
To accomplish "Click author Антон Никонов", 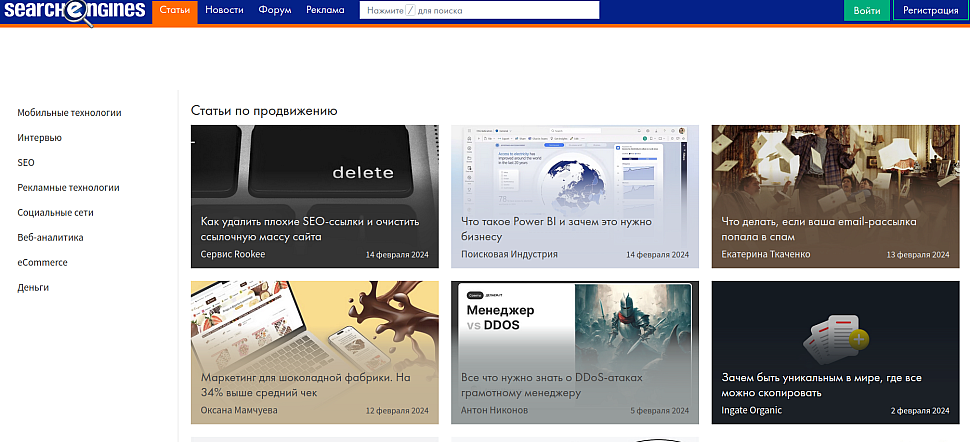I will pyautogui.click(x=495, y=410).
